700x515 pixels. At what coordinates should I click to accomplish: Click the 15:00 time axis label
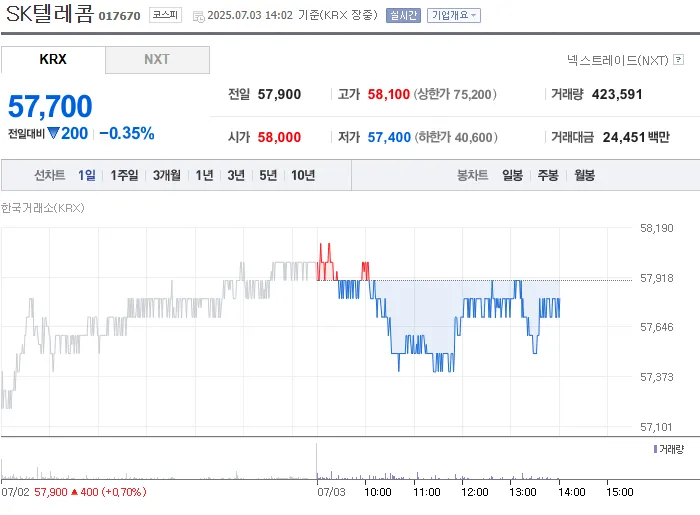pos(620,492)
